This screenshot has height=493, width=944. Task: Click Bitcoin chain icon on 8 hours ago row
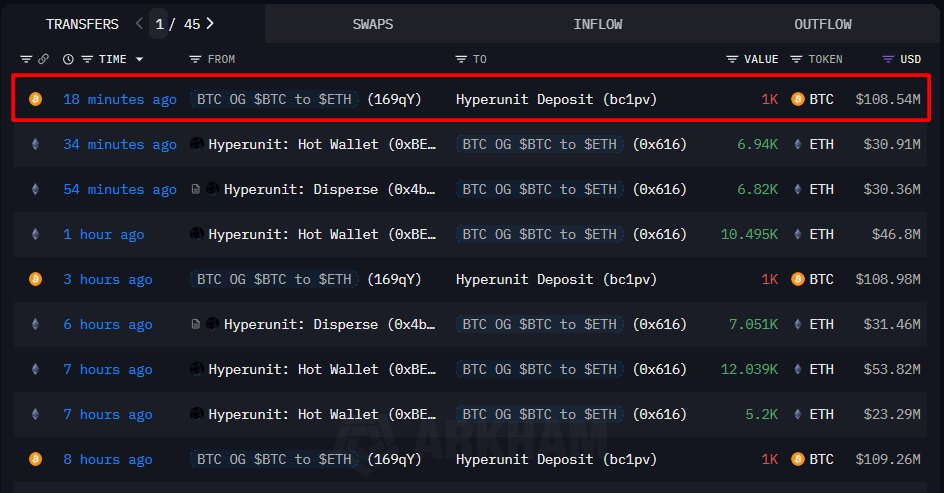point(36,459)
